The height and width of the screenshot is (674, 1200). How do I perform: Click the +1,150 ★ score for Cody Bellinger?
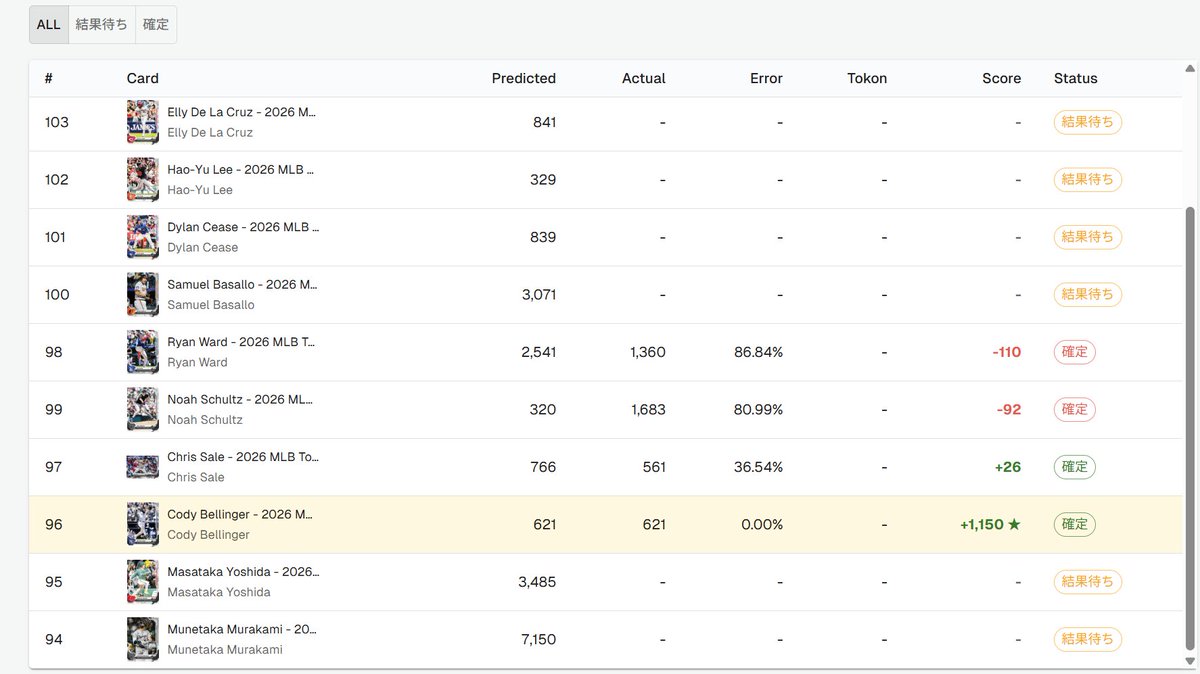[990, 525]
